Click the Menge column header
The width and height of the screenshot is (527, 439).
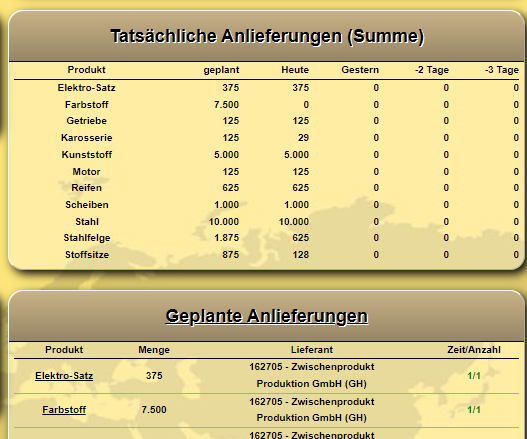pyautogui.click(x=154, y=350)
